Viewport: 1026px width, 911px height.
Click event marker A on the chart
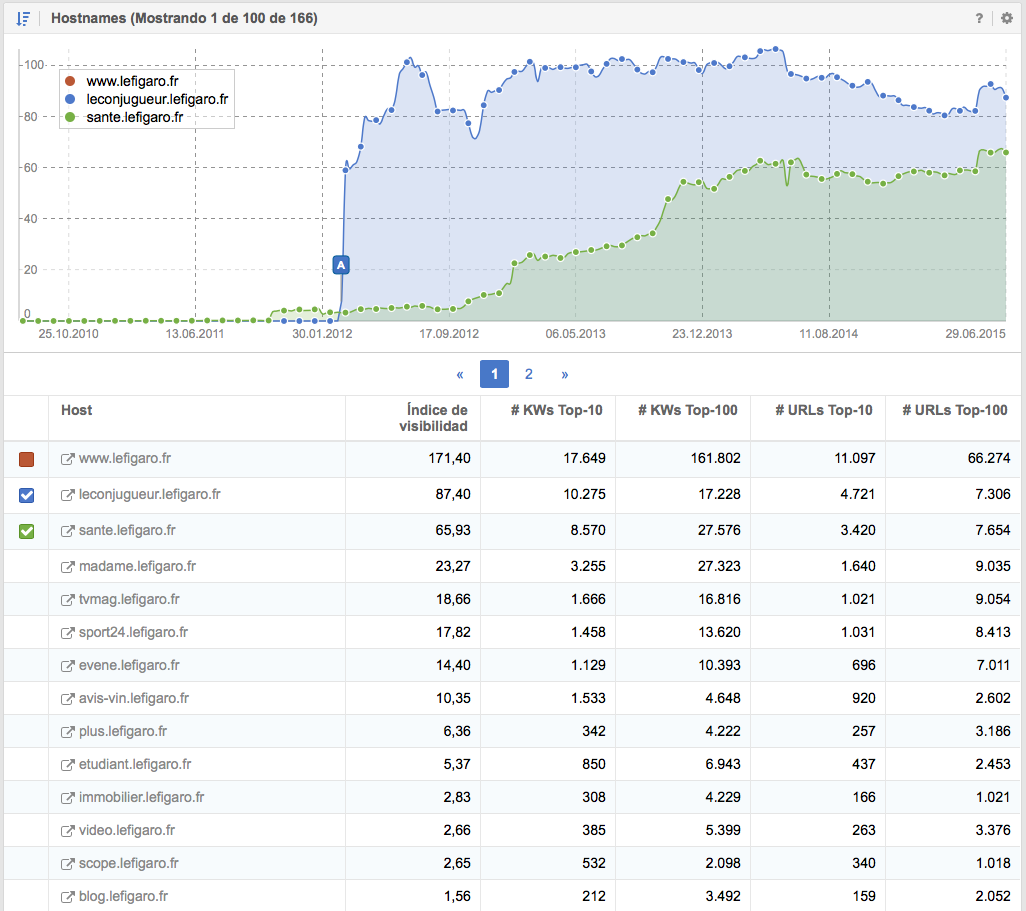341,265
